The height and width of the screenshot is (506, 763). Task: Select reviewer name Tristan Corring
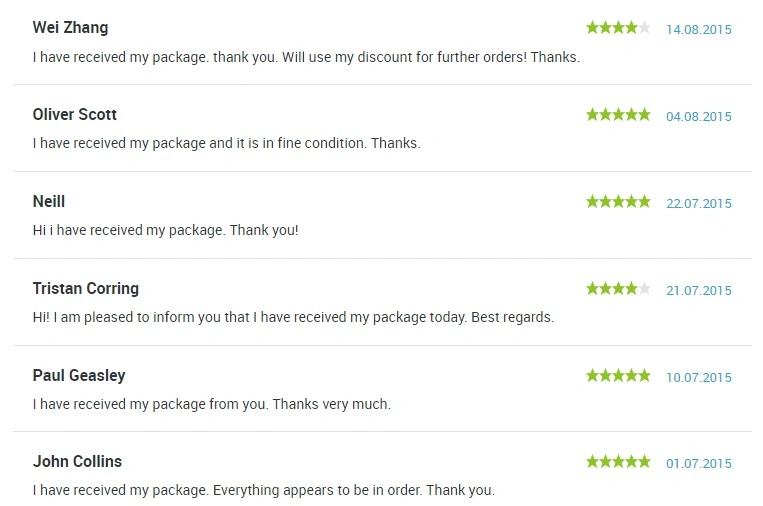pyautogui.click(x=86, y=289)
